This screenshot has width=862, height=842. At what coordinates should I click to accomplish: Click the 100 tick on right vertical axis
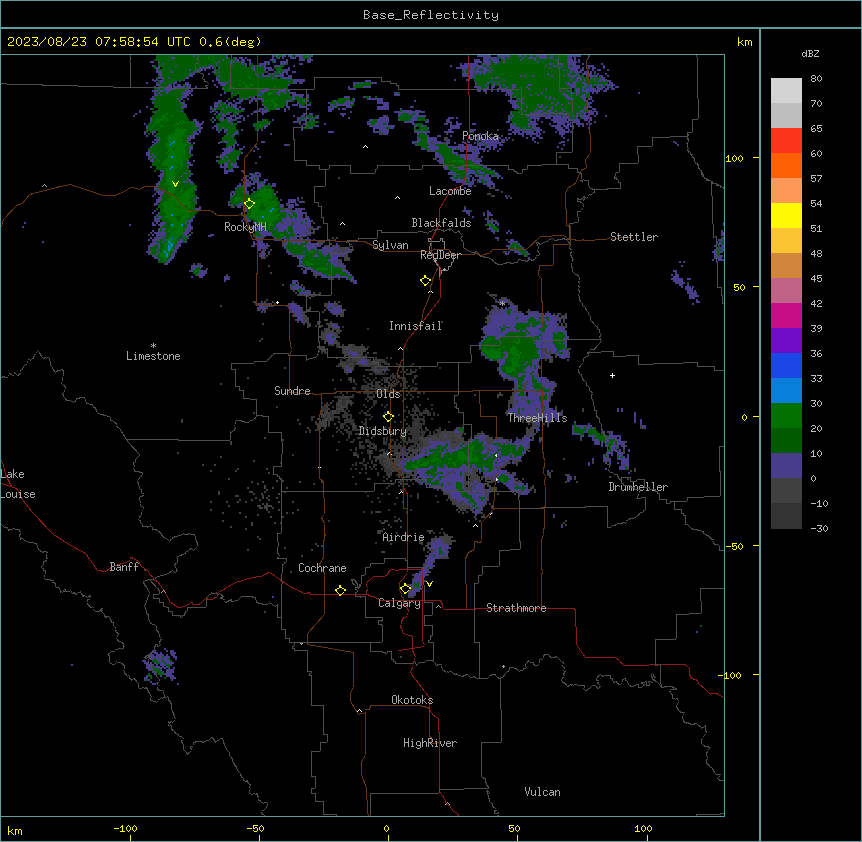click(x=734, y=158)
